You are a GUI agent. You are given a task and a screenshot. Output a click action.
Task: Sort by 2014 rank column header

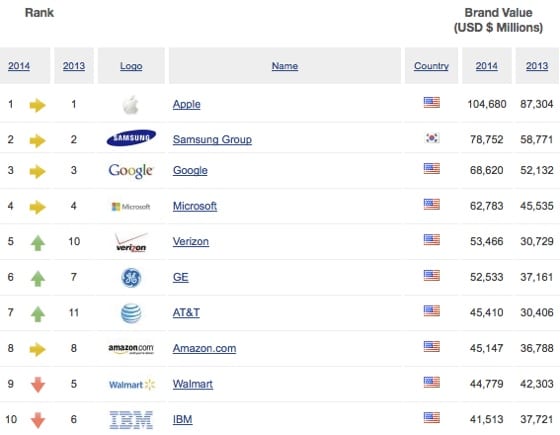19,66
